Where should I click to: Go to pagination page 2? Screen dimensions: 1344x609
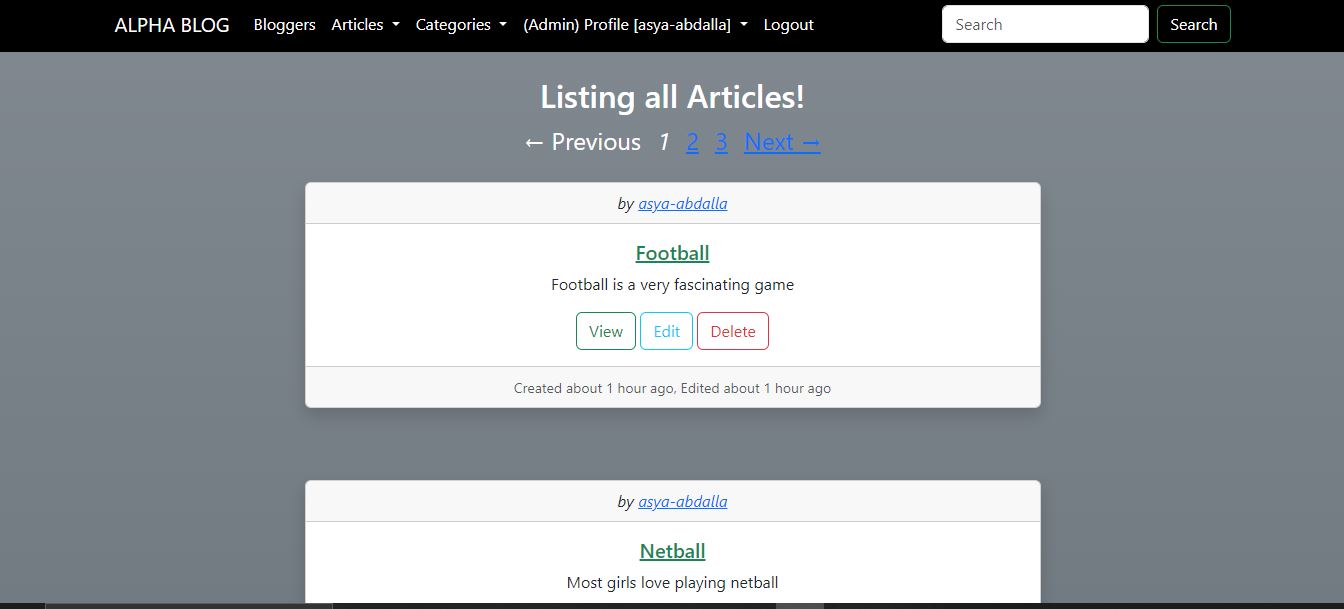tap(692, 142)
